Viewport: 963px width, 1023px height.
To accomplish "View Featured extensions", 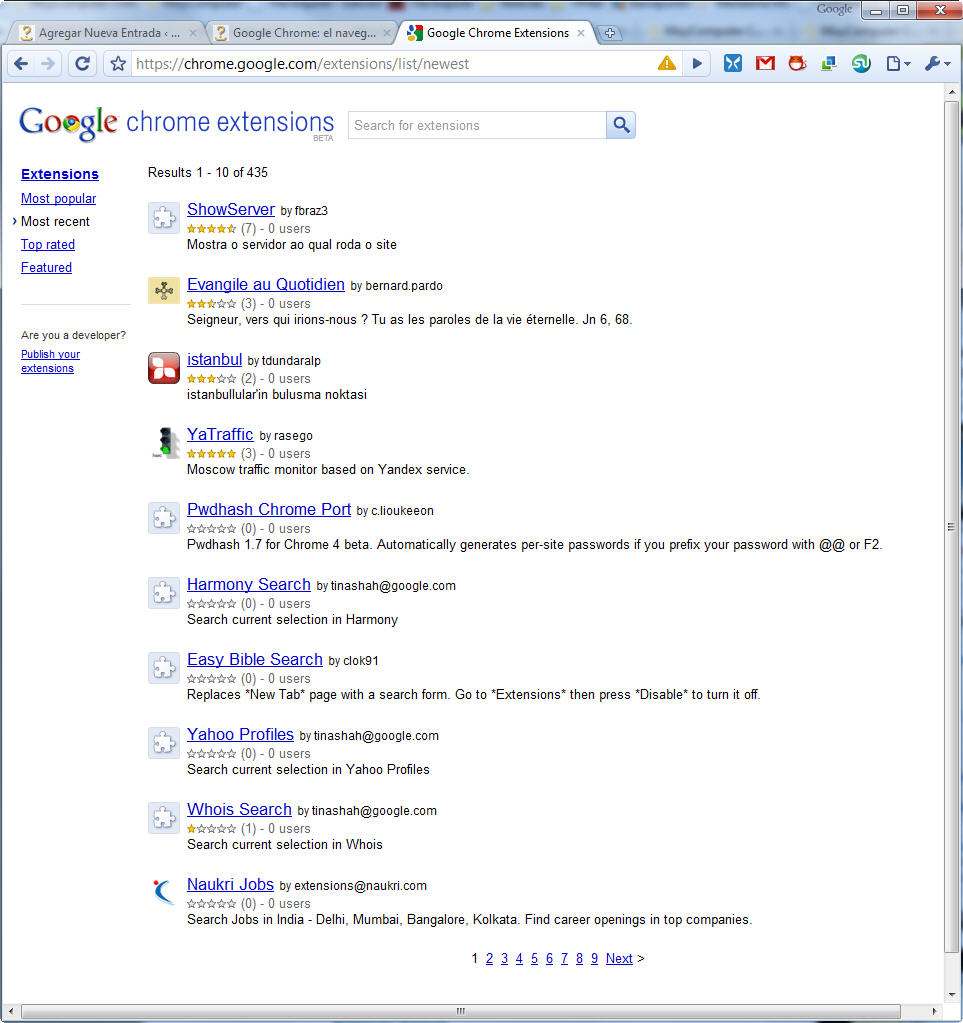I will coord(46,267).
